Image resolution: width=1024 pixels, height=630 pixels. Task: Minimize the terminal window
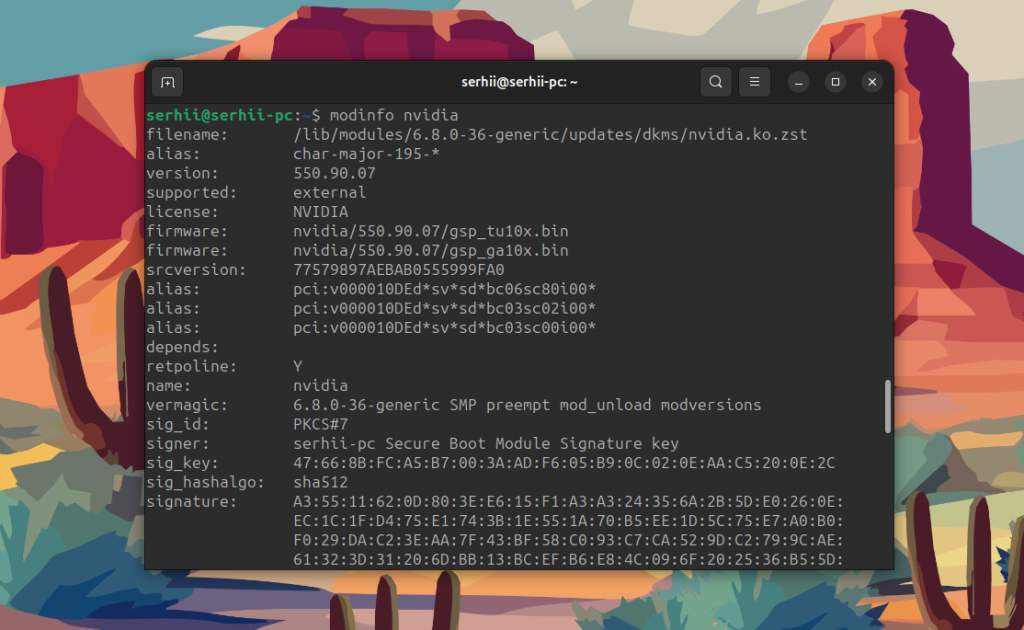[798, 82]
